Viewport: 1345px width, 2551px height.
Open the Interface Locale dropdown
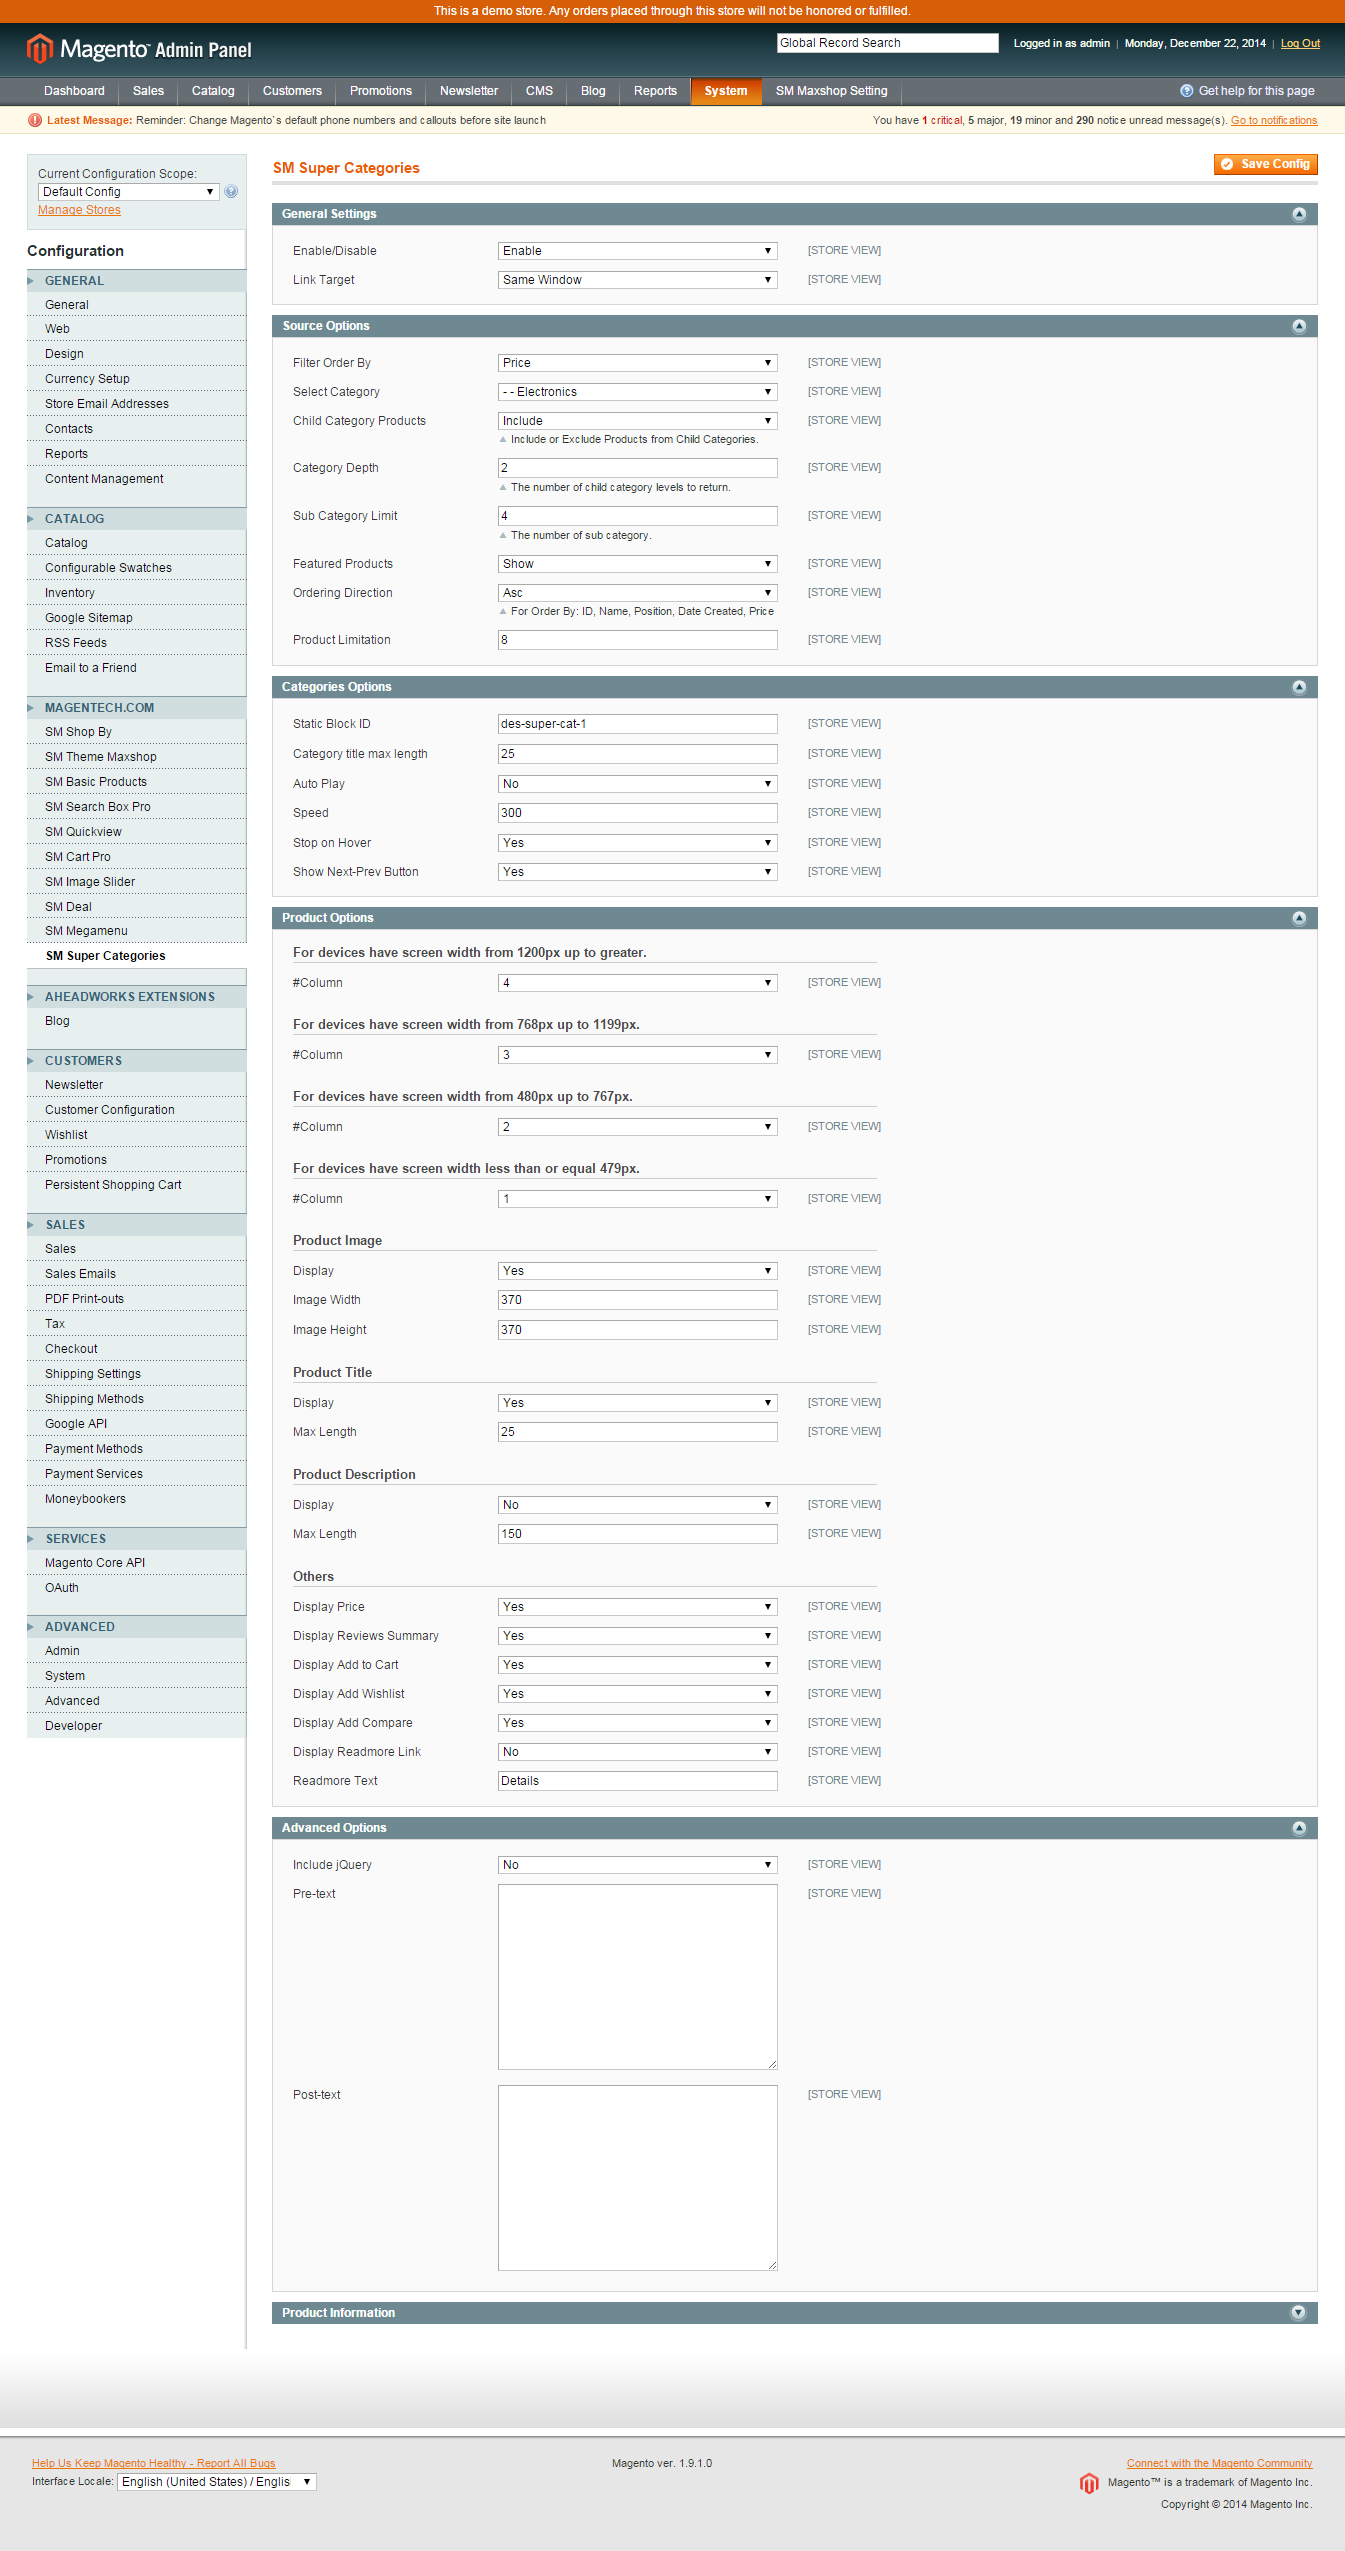217,2482
